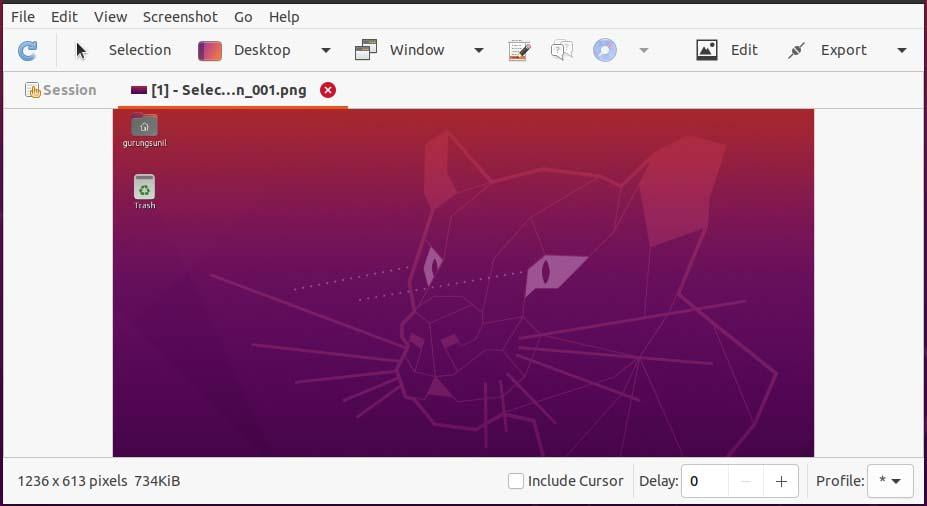
Task: Open the Profile dropdown
Action: point(890,481)
